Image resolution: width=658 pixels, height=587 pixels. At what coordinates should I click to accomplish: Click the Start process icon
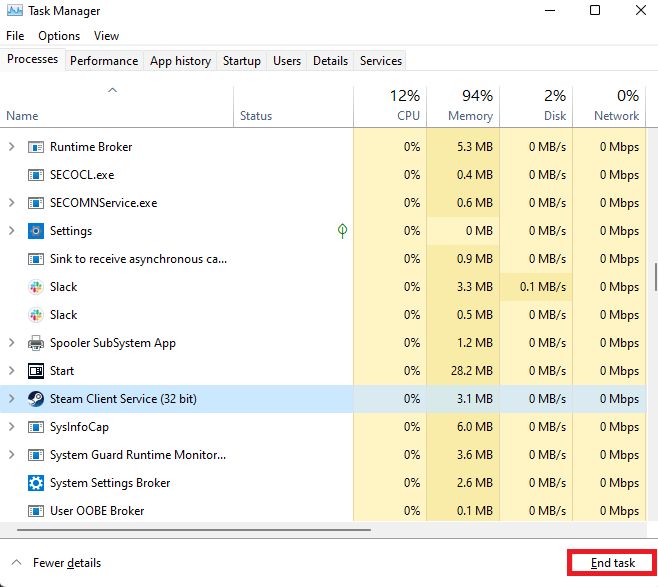[x=35, y=371]
